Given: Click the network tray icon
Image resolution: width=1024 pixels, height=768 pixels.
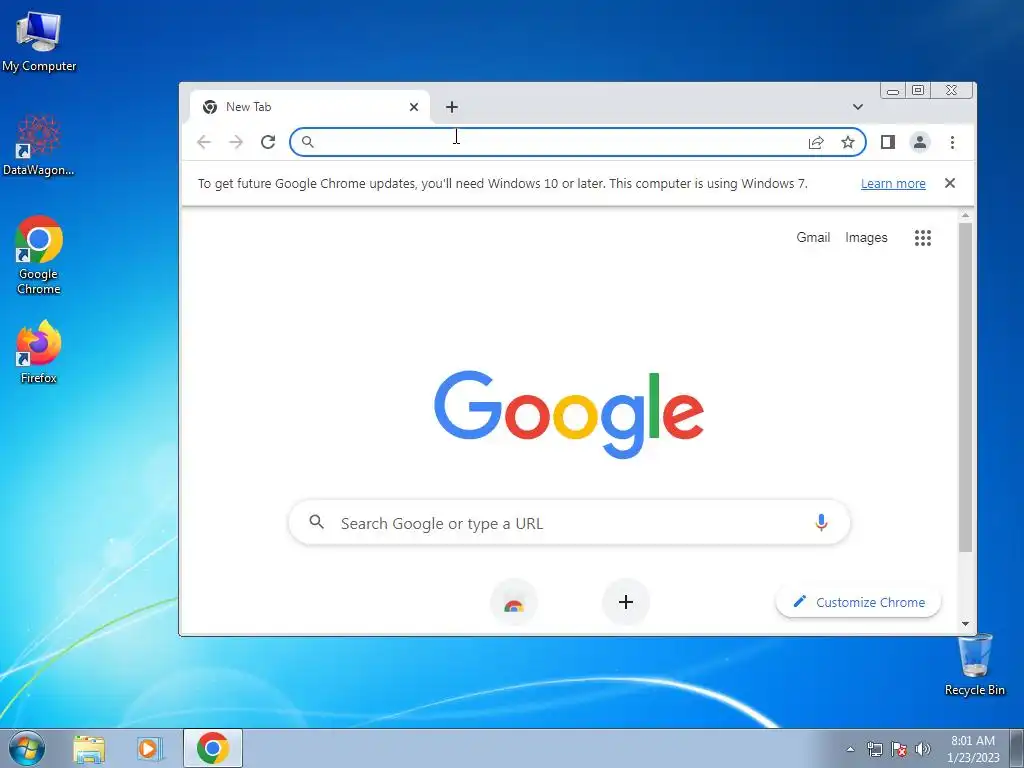Looking at the screenshot, I should [874, 750].
